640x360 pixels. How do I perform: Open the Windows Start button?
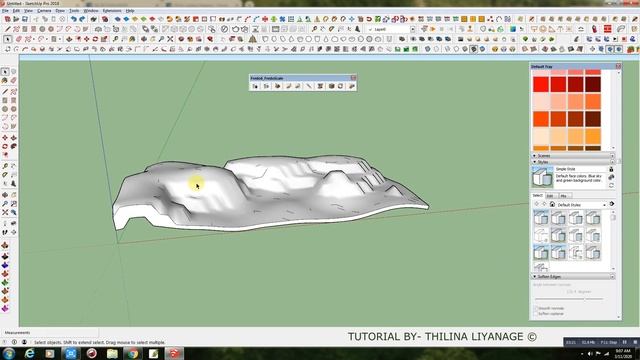[x=9, y=353]
